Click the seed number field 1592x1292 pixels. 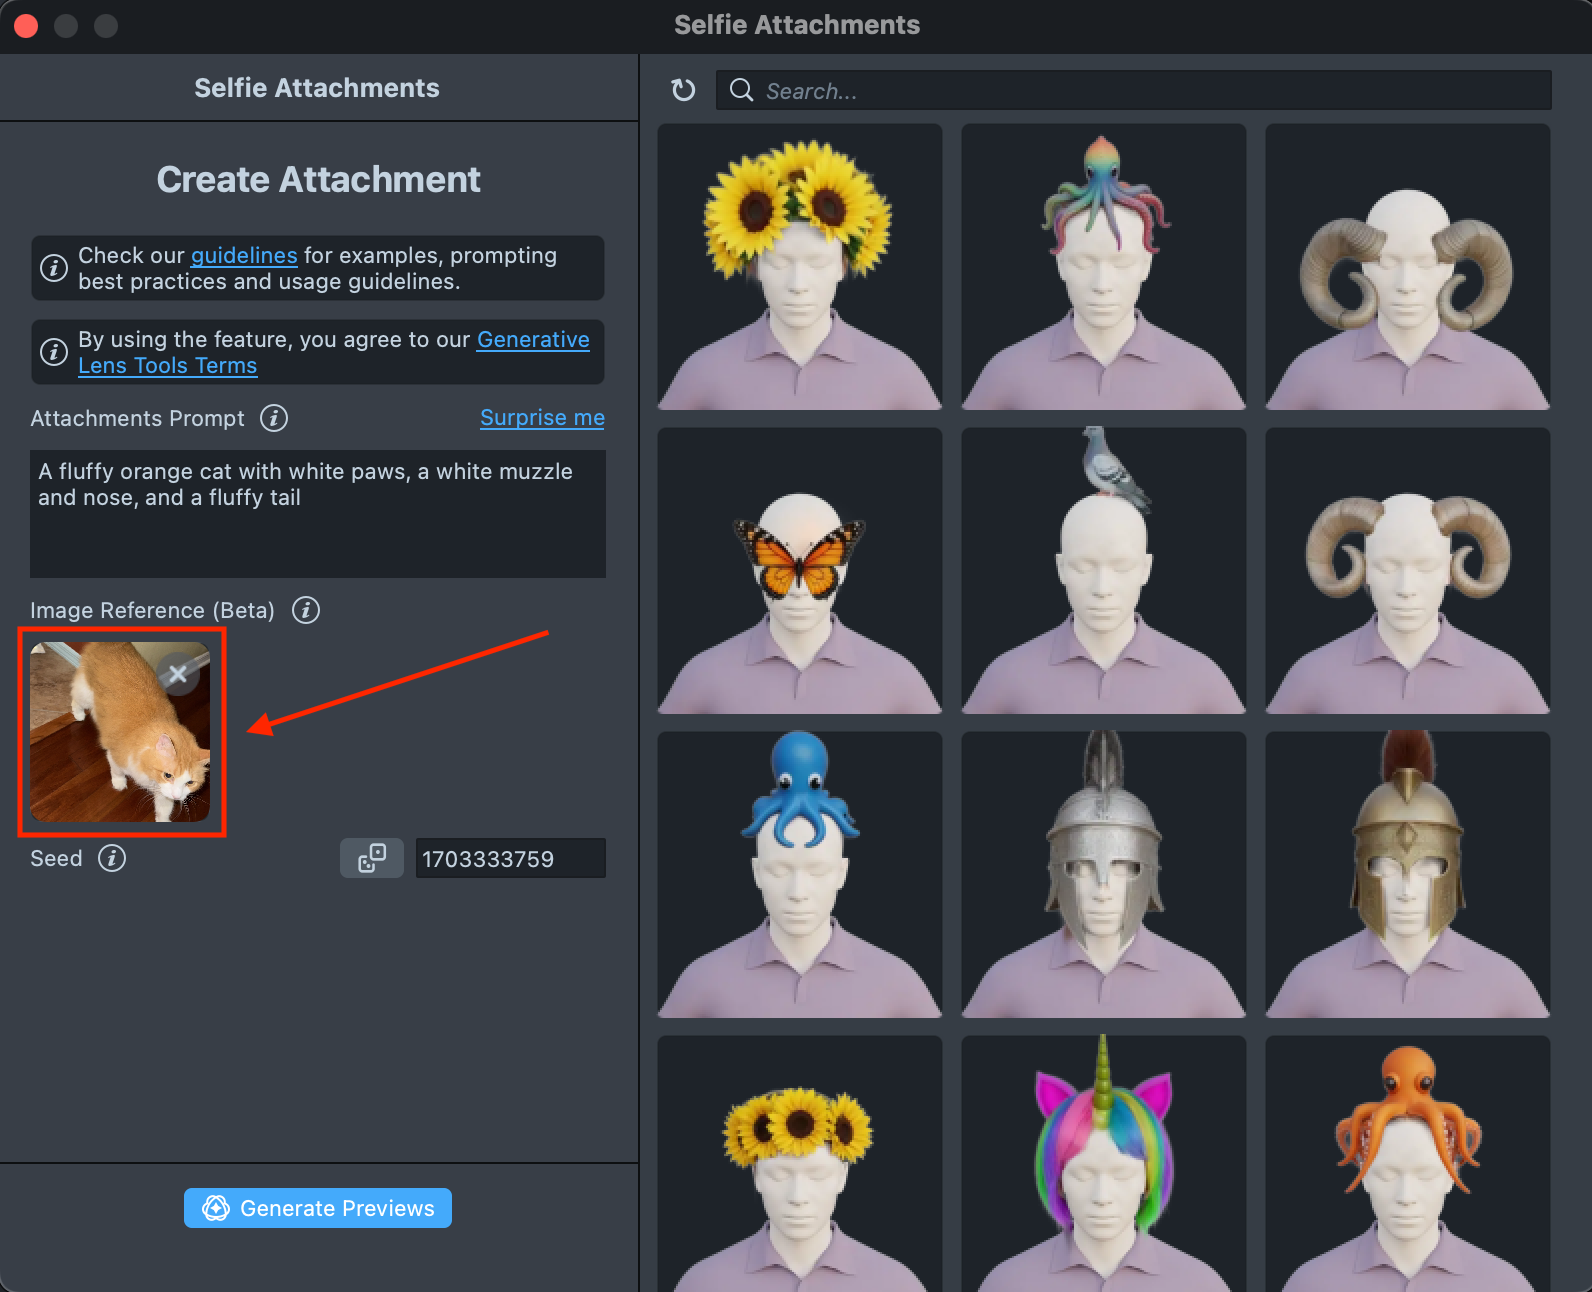[510, 859]
